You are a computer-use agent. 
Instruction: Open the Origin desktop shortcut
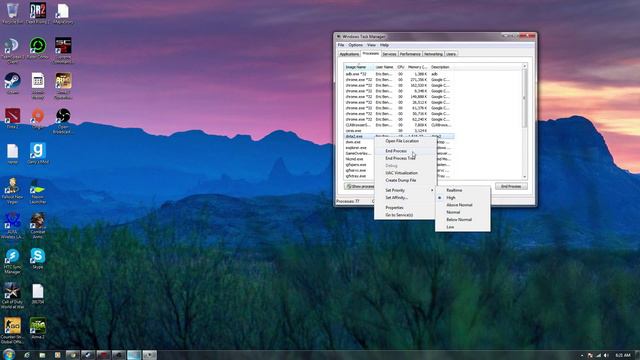tap(38, 118)
